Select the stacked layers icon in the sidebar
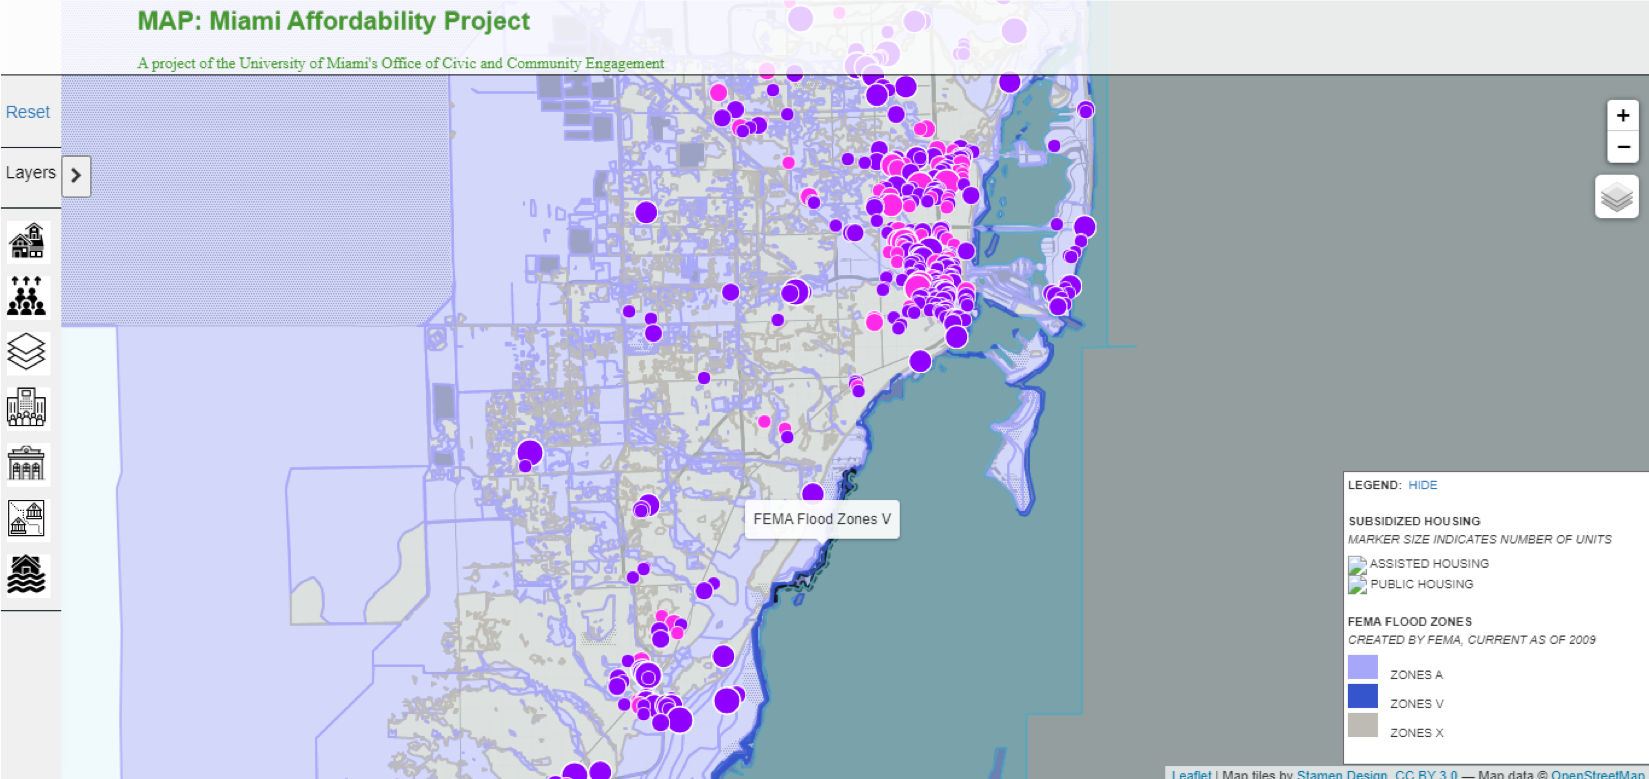The height and width of the screenshot is (779, 1649). pos(27,352)
